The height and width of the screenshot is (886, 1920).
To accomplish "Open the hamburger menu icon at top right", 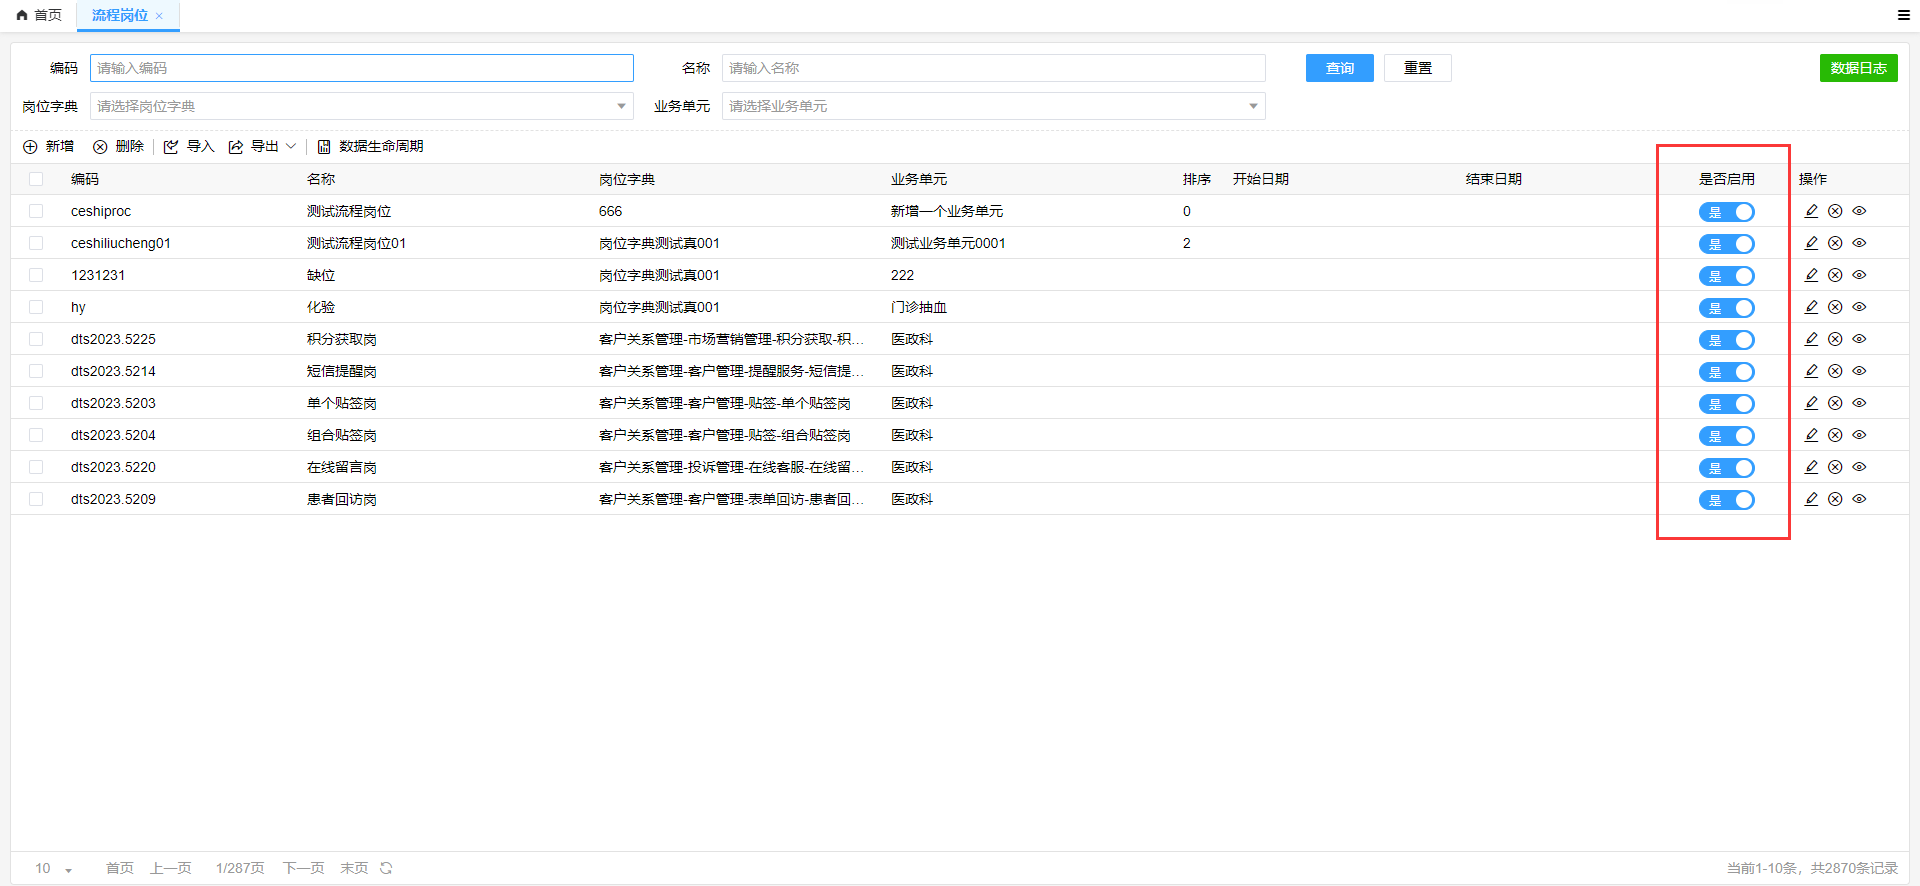I will 1904,15.
